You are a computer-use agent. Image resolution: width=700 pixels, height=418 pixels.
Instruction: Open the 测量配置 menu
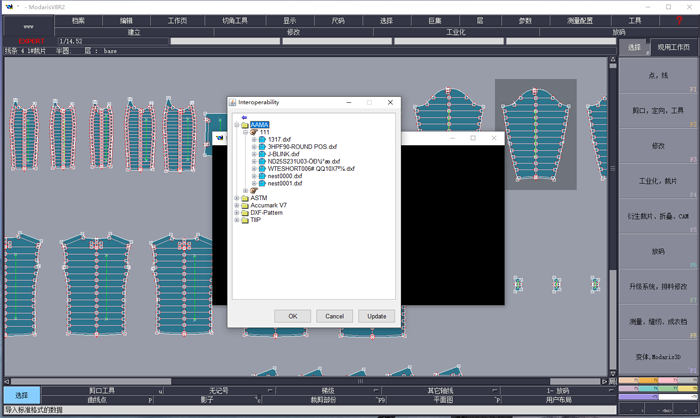click(x=580, y=21)
